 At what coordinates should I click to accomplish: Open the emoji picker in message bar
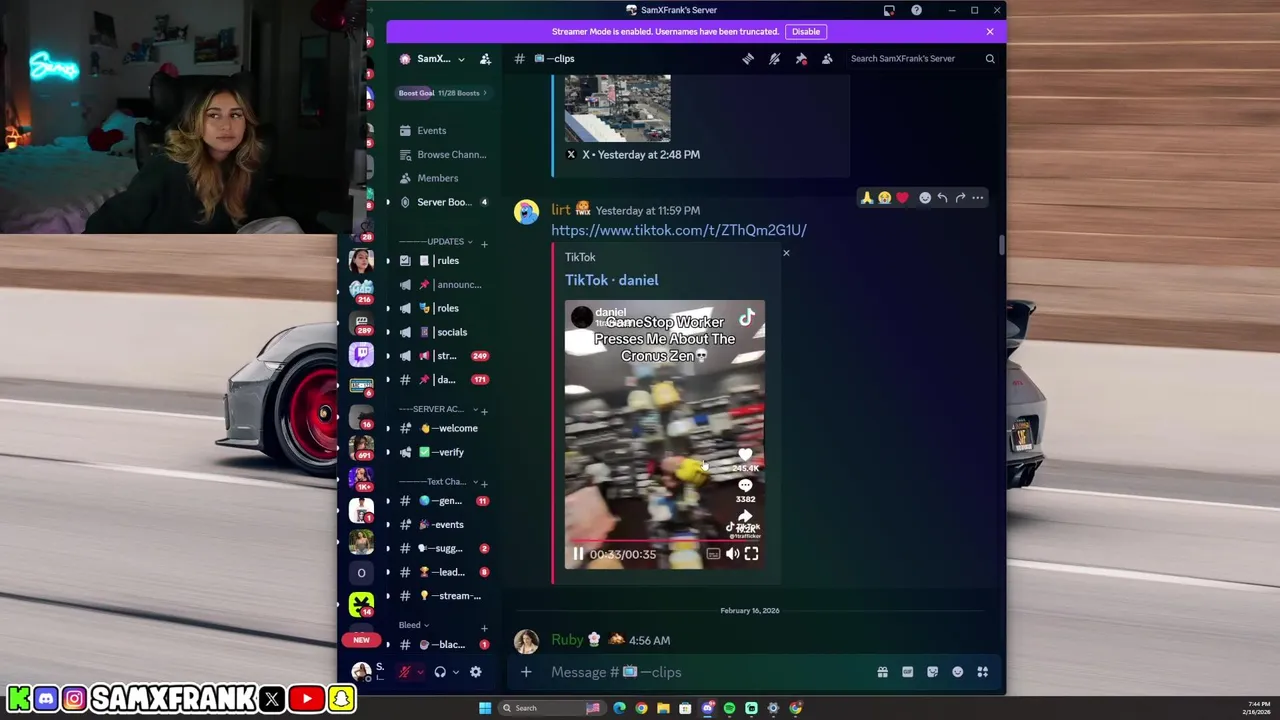(957, 672)
